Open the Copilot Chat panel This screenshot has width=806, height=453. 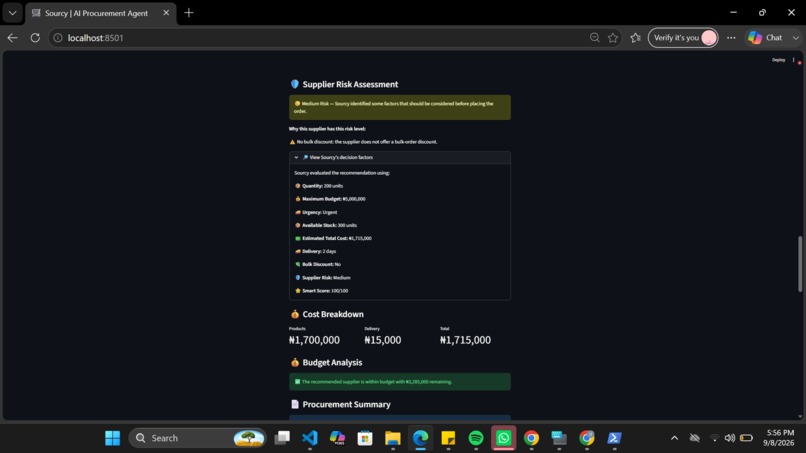(765, 38)
